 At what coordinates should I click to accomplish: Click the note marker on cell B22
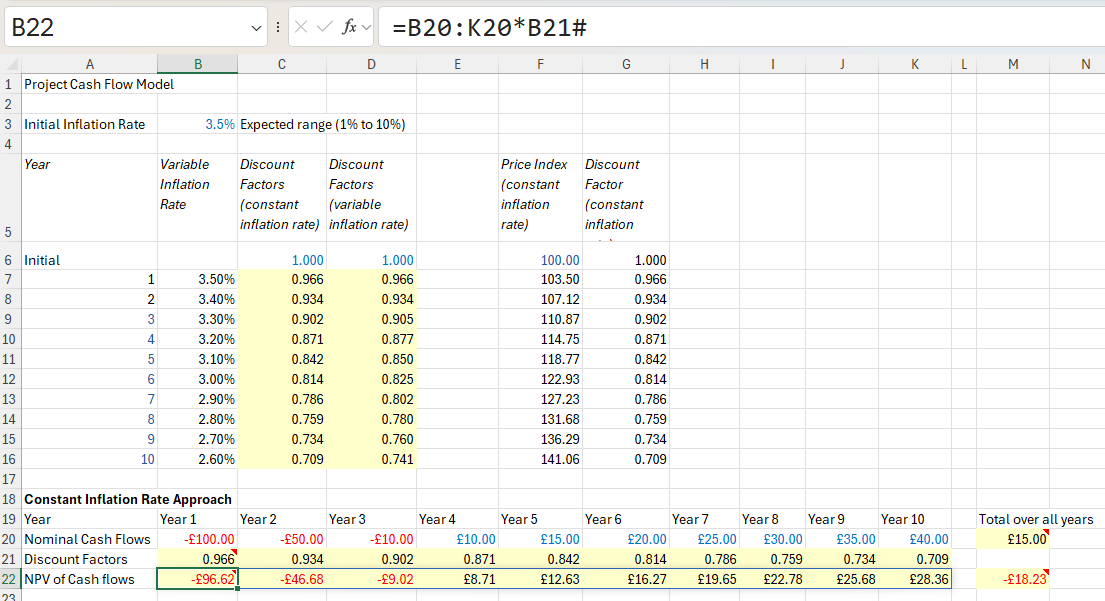click(232, 573)
